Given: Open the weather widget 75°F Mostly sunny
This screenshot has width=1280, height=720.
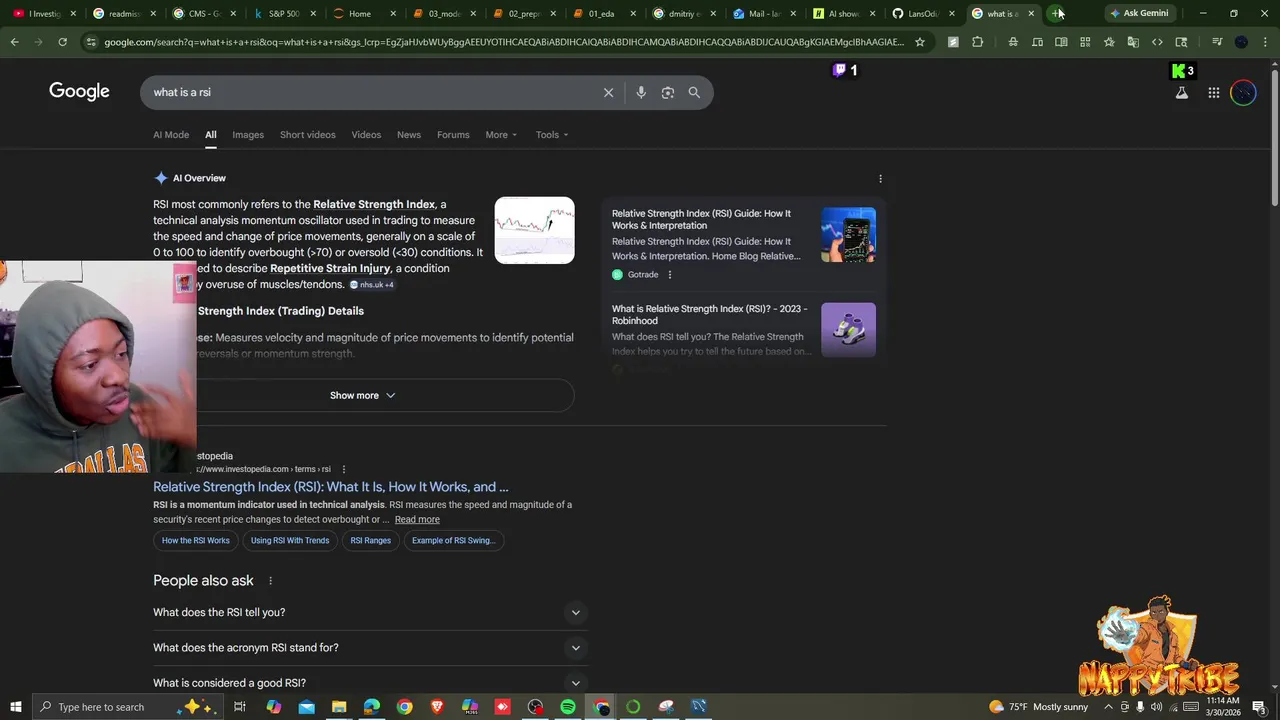Looking at the screenshot, I should (x=1037, y=707).
